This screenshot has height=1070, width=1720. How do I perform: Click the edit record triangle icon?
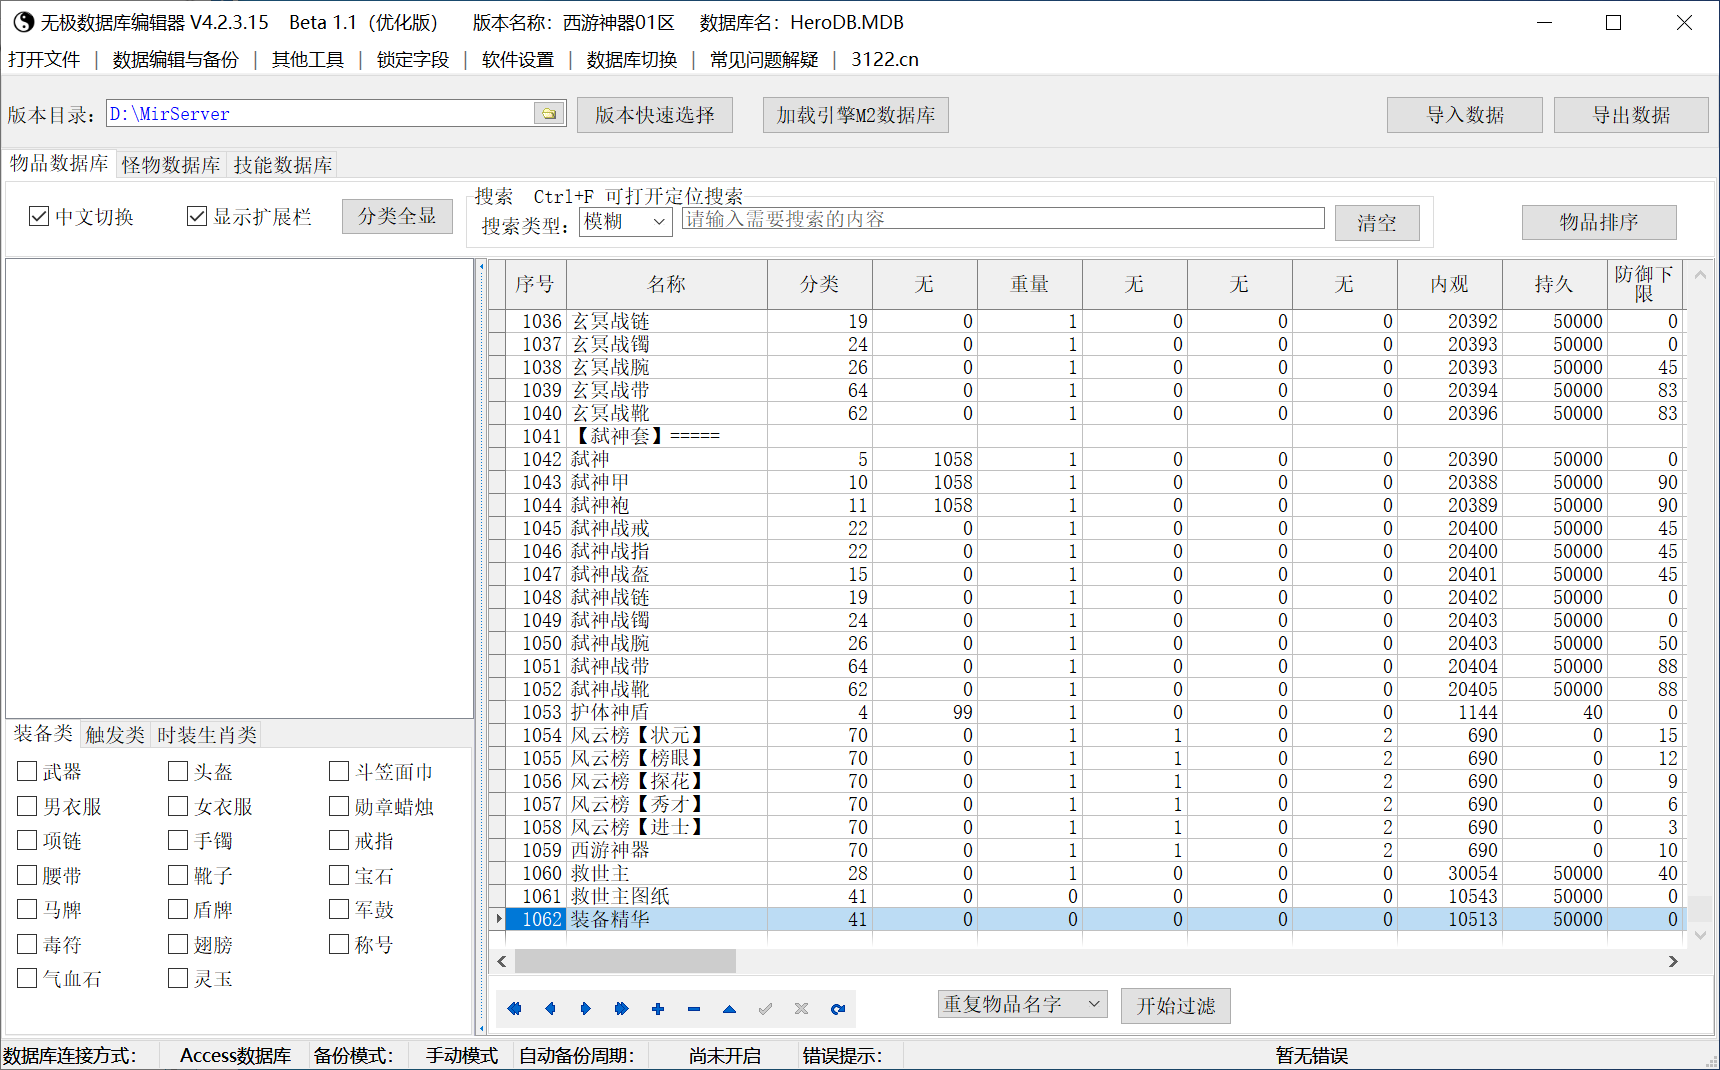[730, 1008]
